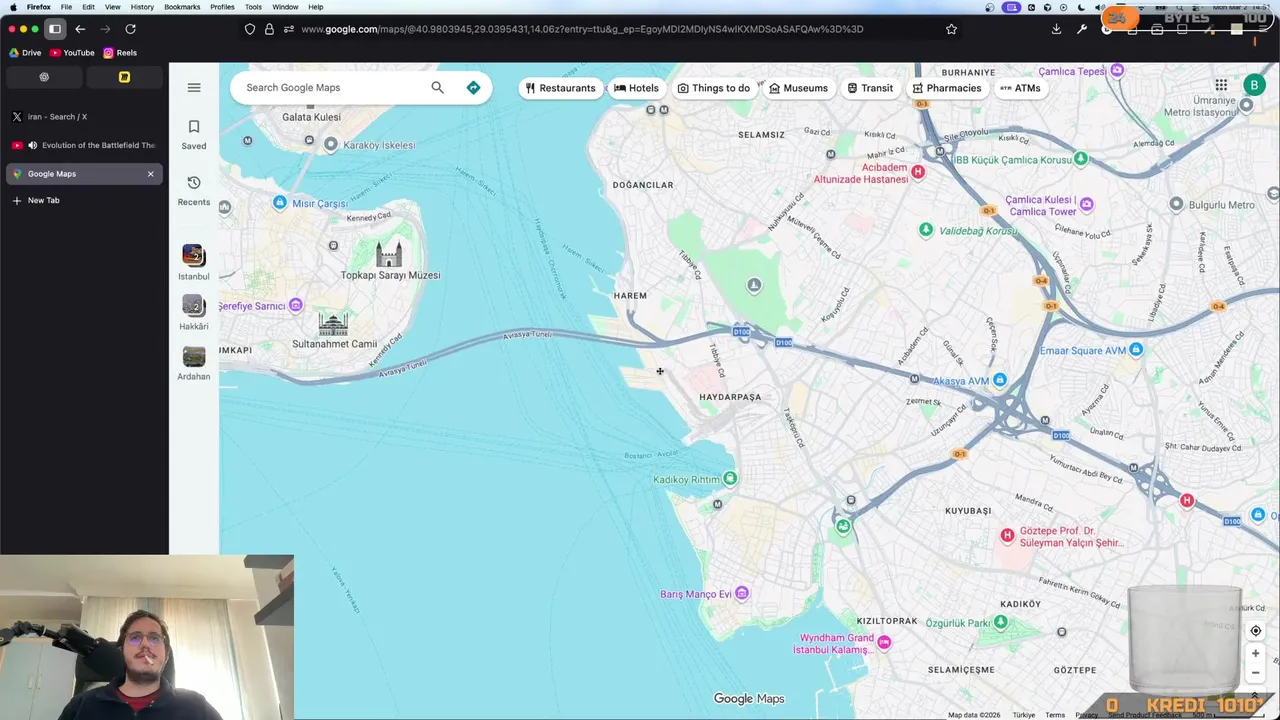
Task: Select the Barış Manço Evi museum pin
Action: (x=741, y=594)
